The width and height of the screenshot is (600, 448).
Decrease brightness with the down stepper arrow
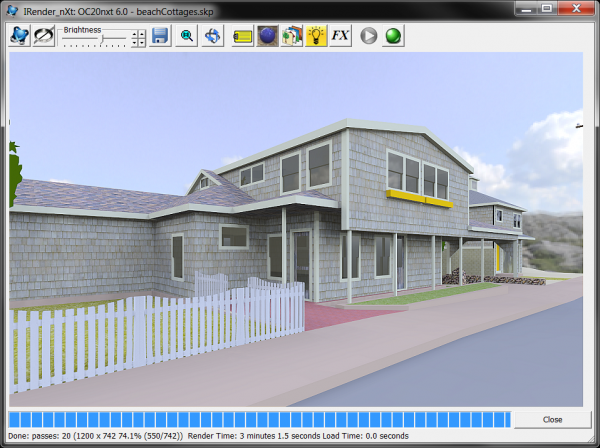139,42
